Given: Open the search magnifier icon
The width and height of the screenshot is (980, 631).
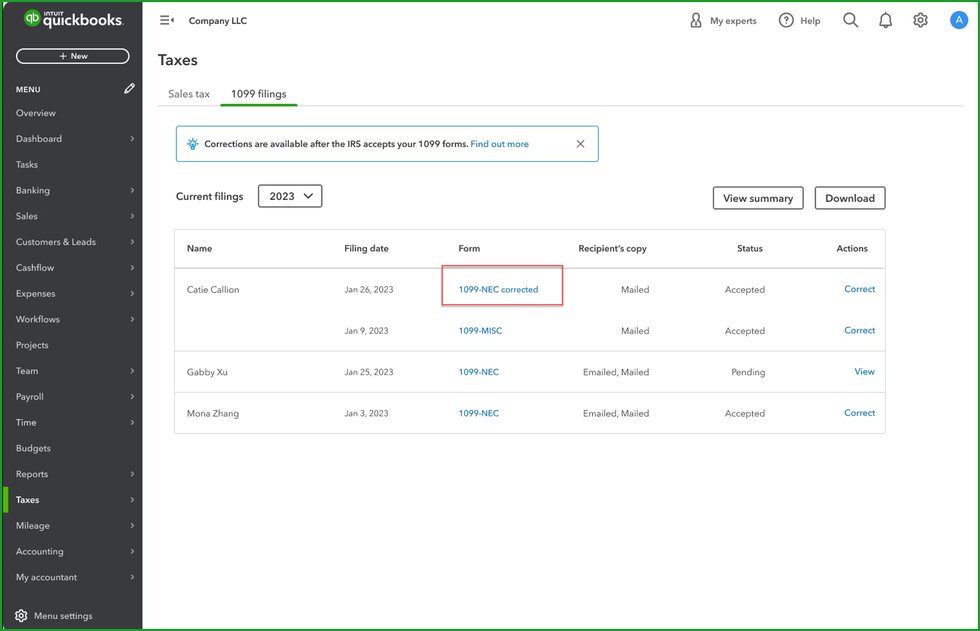Looking at the screenshot, I should coord(850,20).
